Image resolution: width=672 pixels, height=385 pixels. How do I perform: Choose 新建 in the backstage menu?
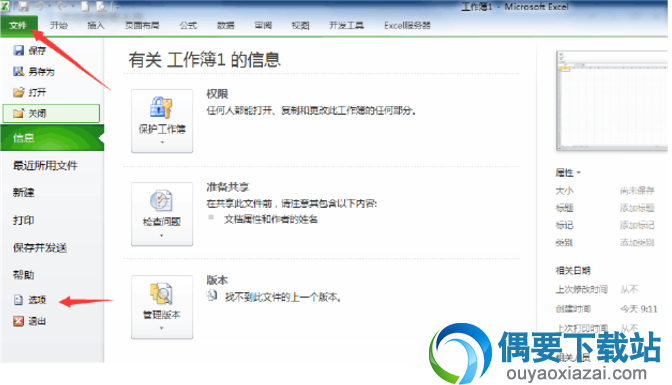[24, 192]
